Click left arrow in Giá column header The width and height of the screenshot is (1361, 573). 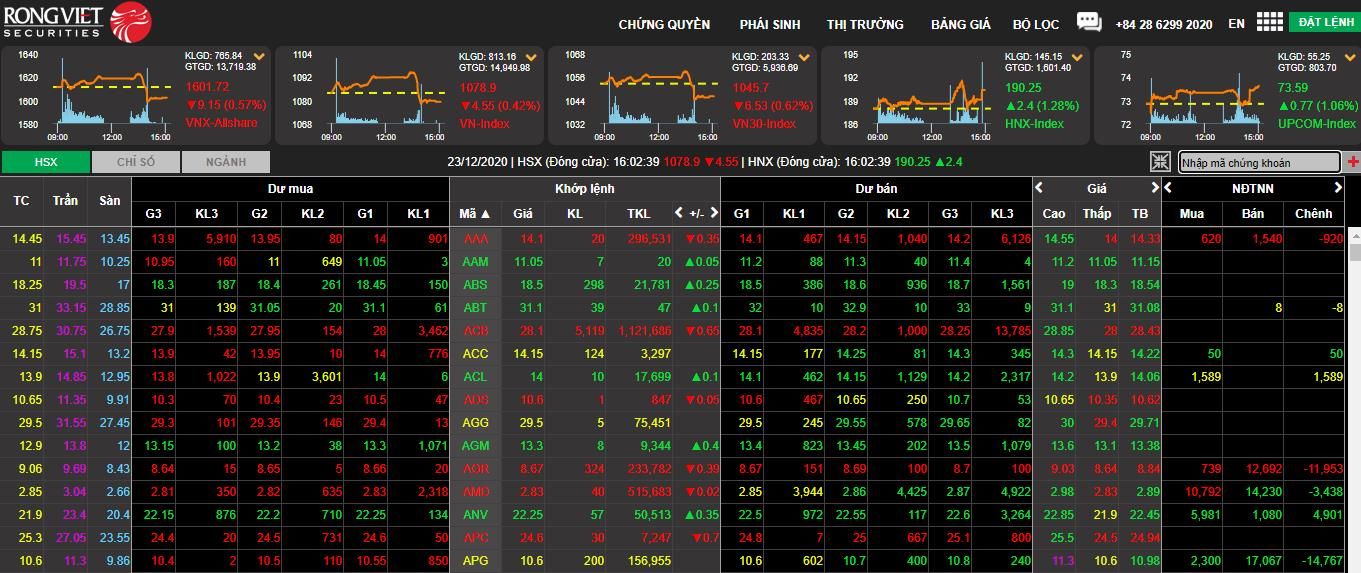tap(1039, 188)
